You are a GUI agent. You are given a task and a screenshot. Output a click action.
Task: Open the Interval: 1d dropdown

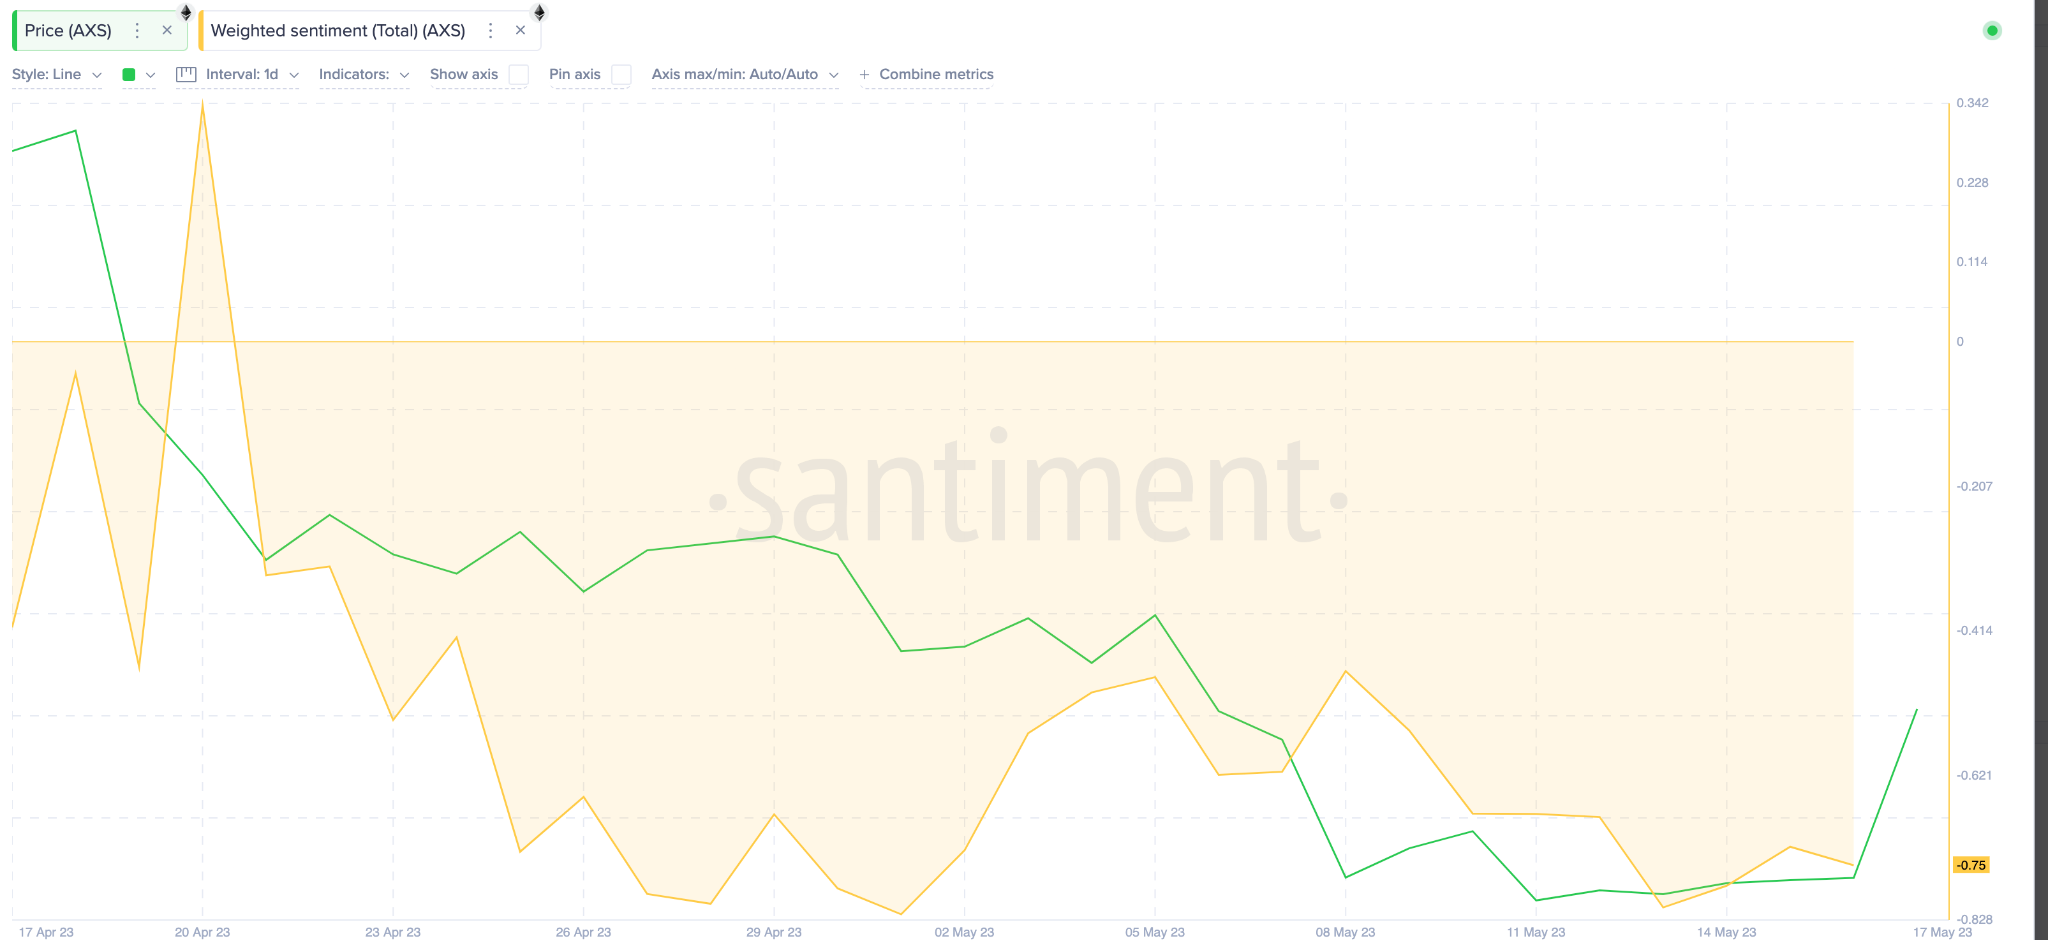coord(251,74)
